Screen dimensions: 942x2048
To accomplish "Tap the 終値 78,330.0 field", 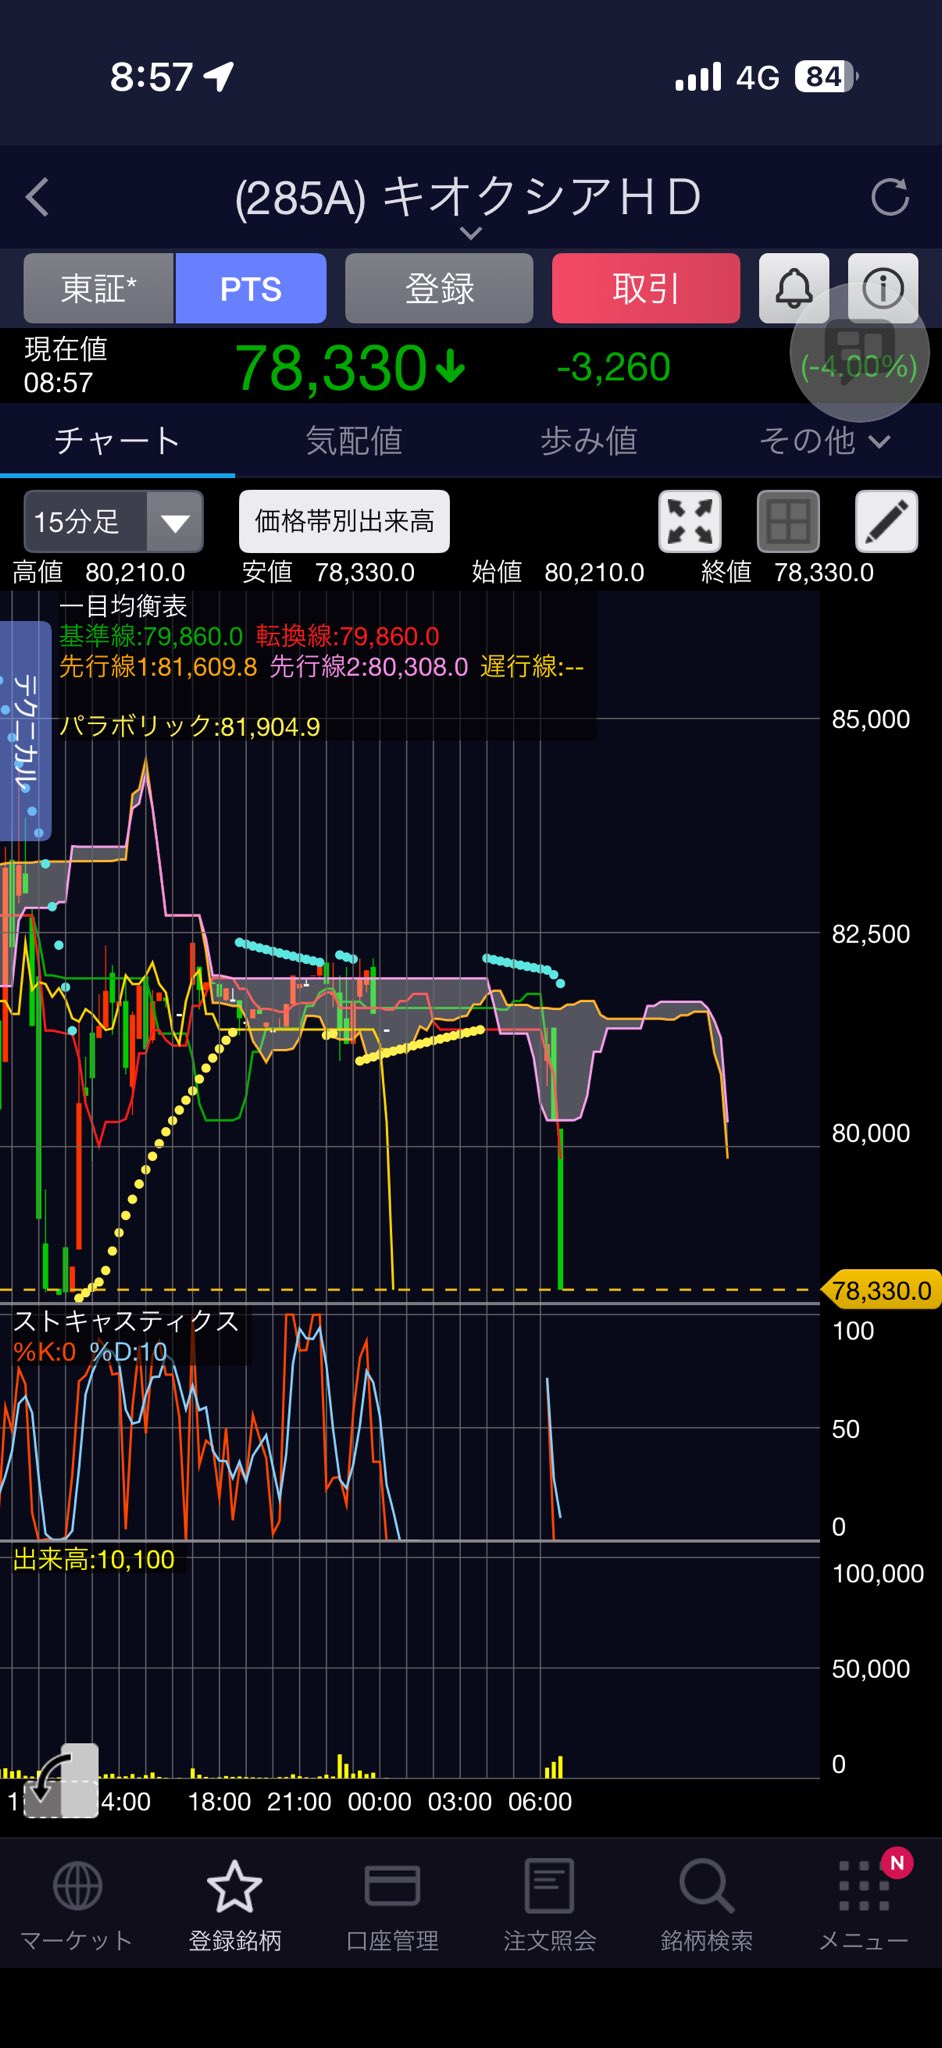I will pyautogui.click(x=787, y=572).
